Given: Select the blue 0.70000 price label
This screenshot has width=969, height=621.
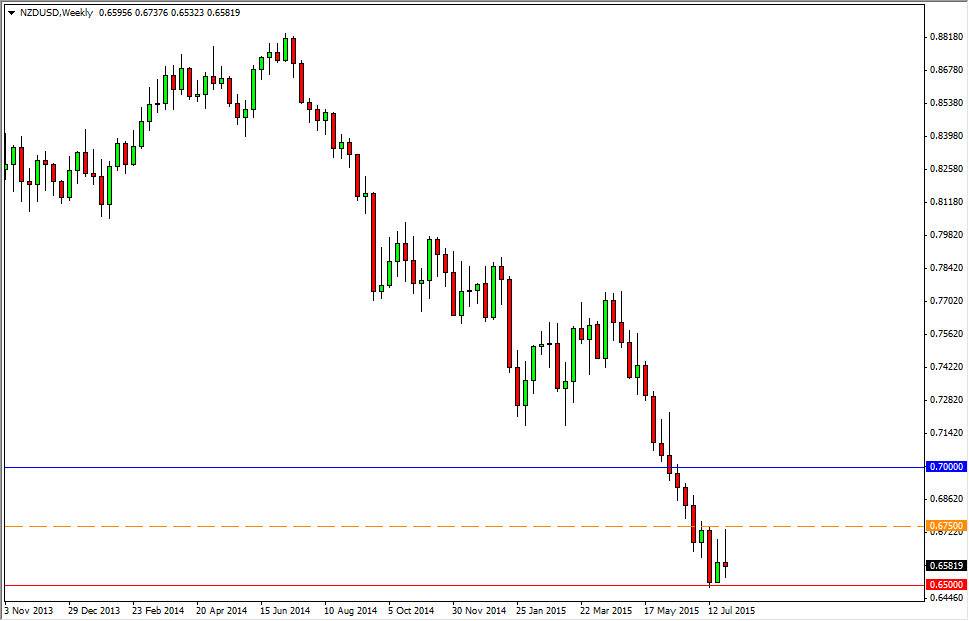Looking at the screenshot, I should [x=944, y=466].
